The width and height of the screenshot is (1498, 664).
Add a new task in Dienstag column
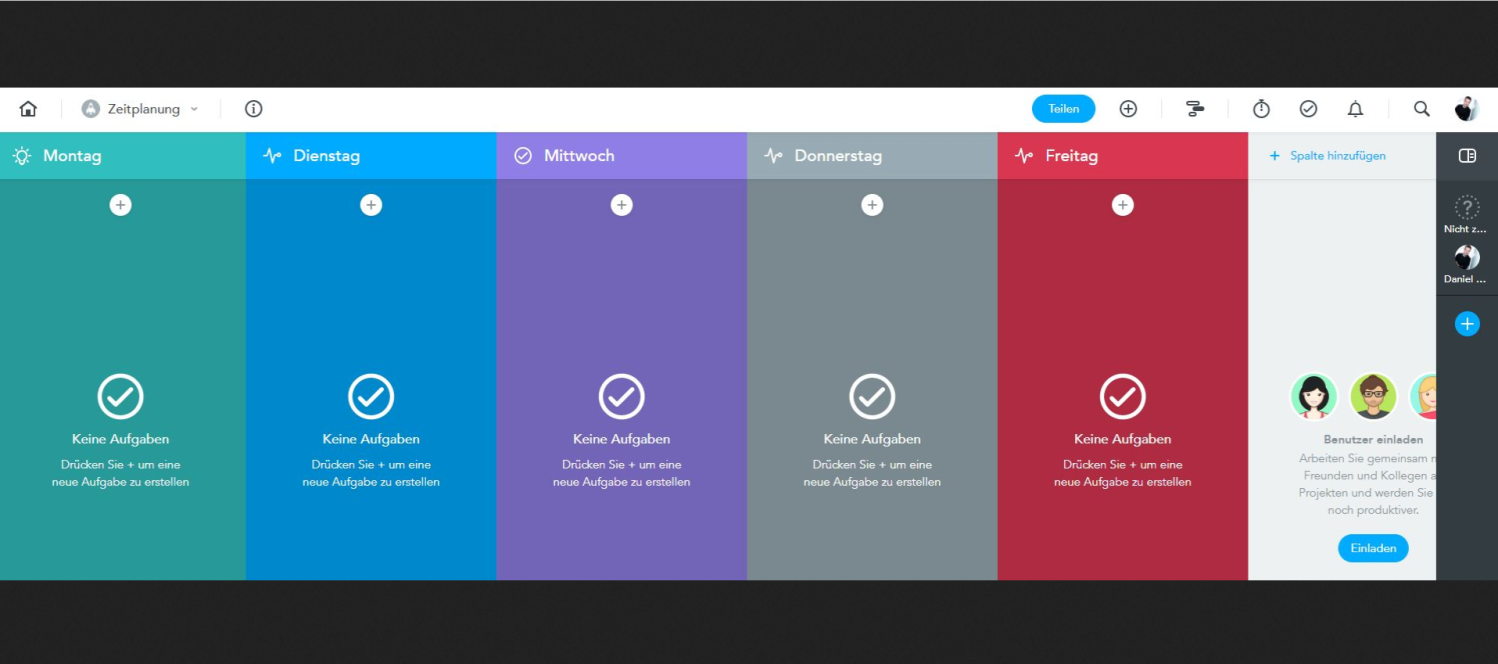(371, 205)
